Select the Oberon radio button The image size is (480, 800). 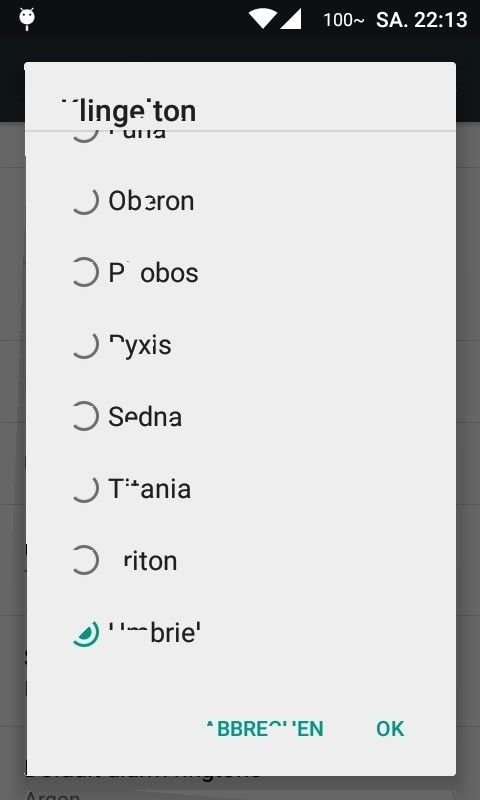pos(85,202)
